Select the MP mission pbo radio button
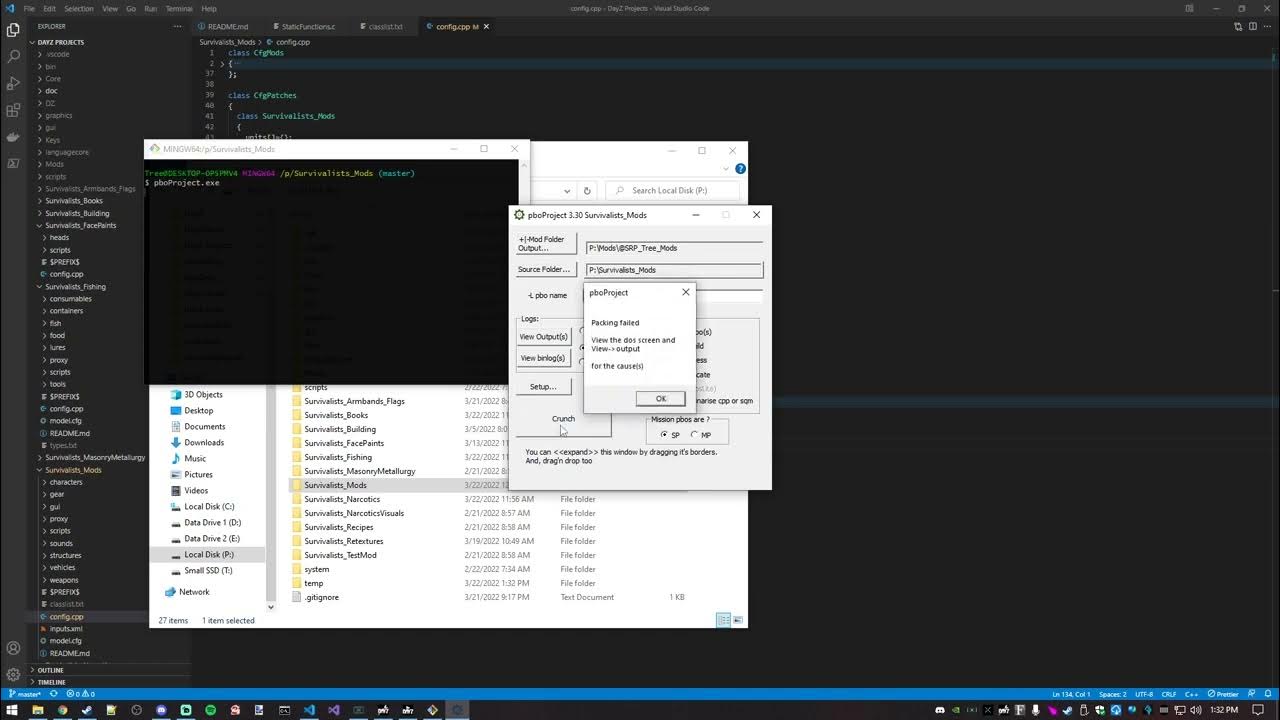 [x=695, y=435]
